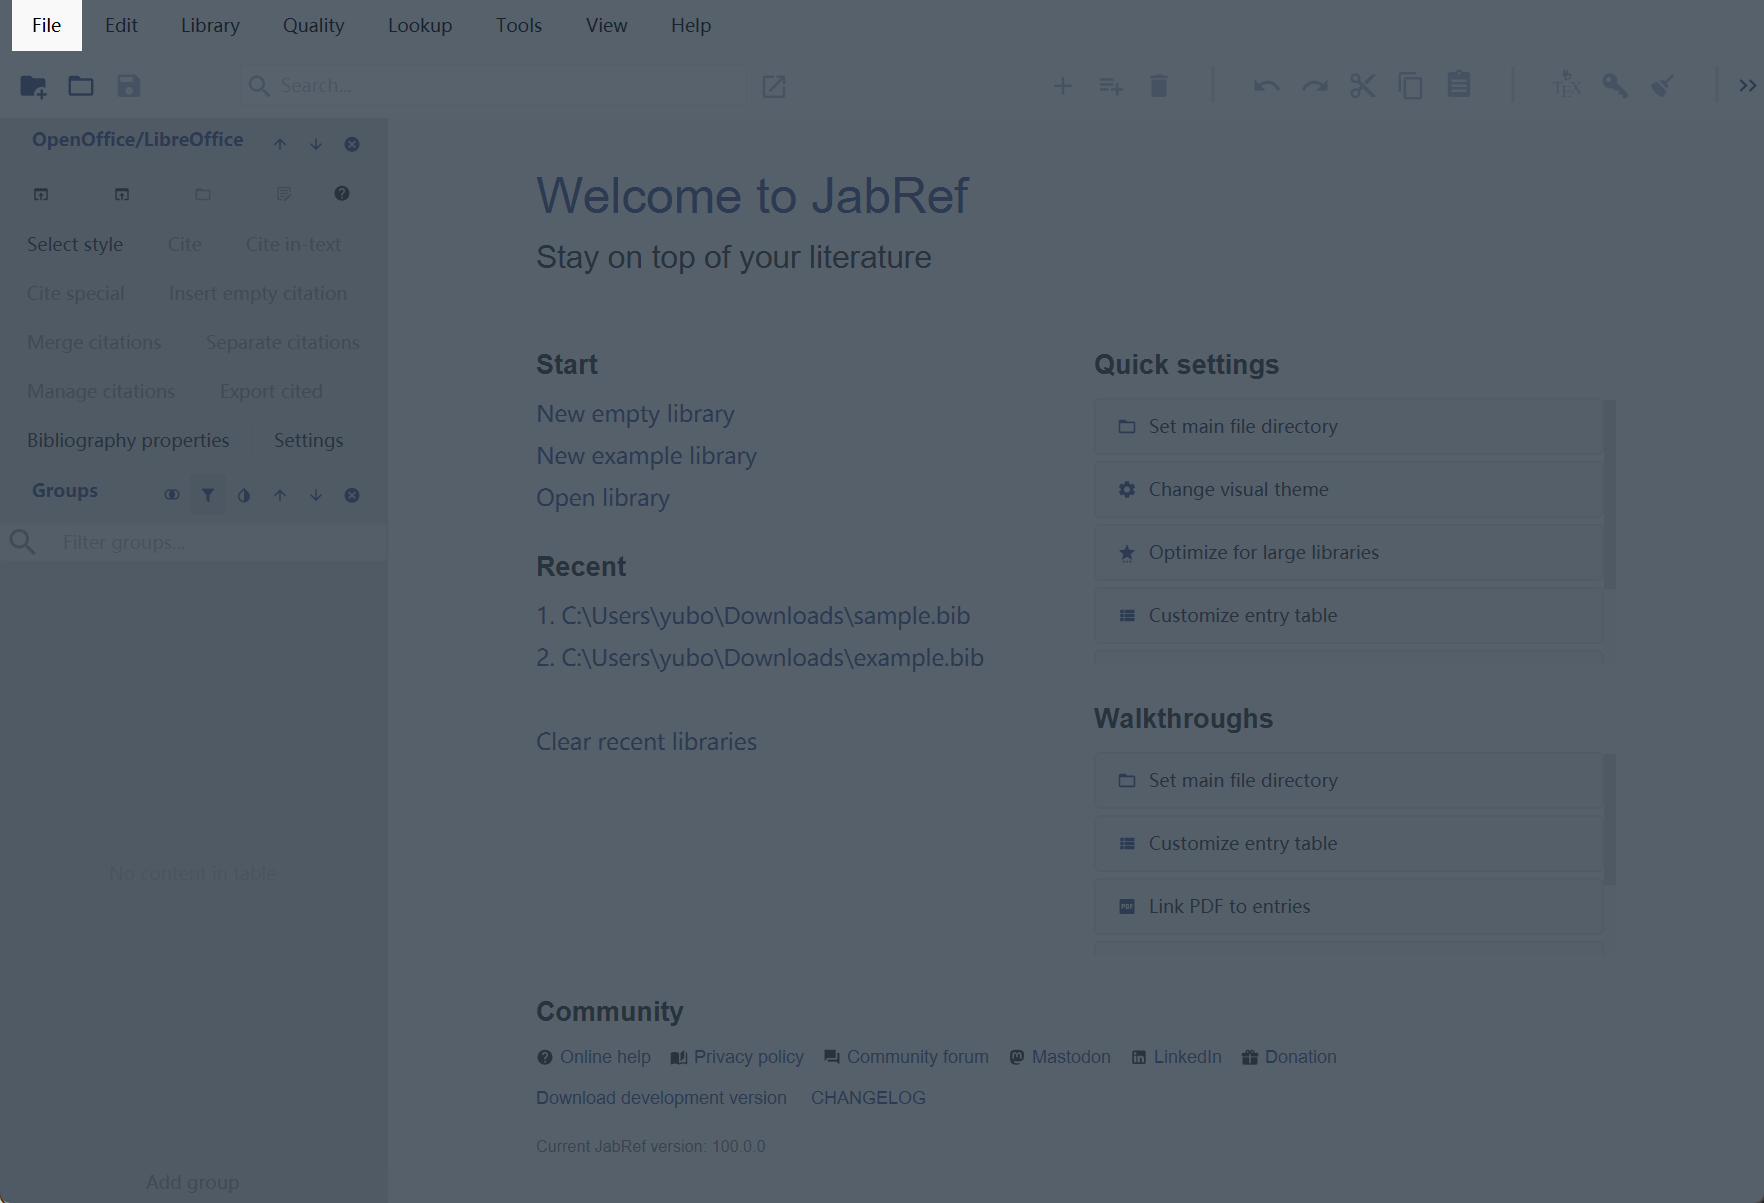1764x1203 pixels.
Task: Toggle groups intersection eye icon
Action: pyautogui.click(x=172, y=495)
